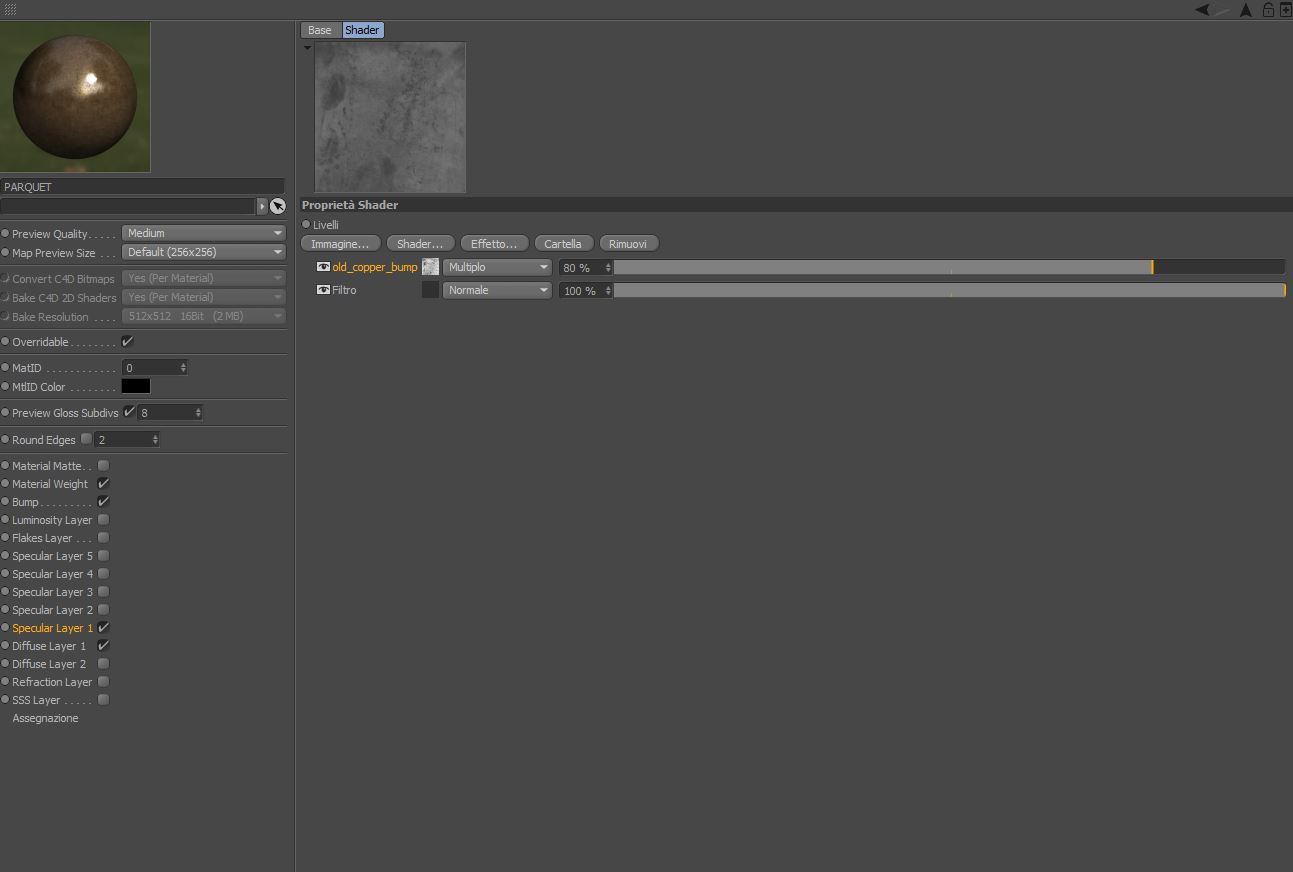Click the PARQUET material name field
Screen dimensions: 1293x872
[143, 187]
